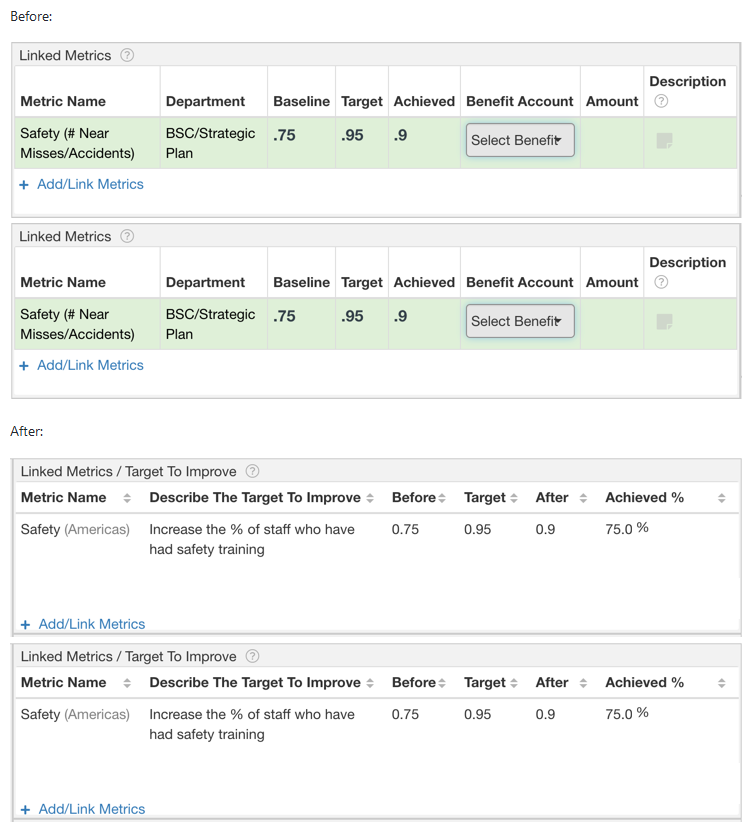The image size is (755, 825).
Task: Click Add/Link Metrics link in second Before panel
Action: [90, 365]
